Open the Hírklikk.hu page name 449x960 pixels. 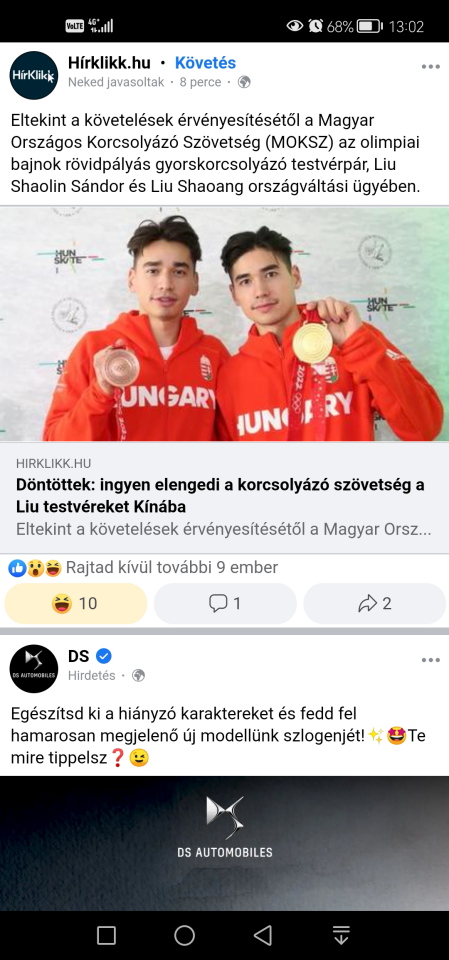click(x=110, y=62)
